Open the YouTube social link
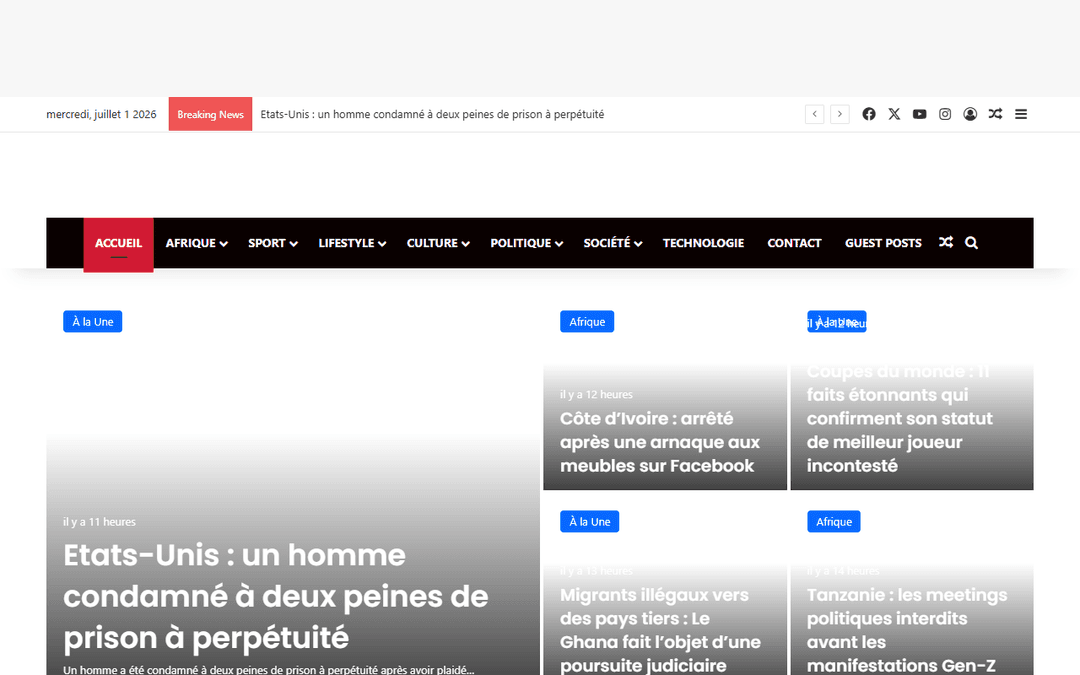 [920, 114]
